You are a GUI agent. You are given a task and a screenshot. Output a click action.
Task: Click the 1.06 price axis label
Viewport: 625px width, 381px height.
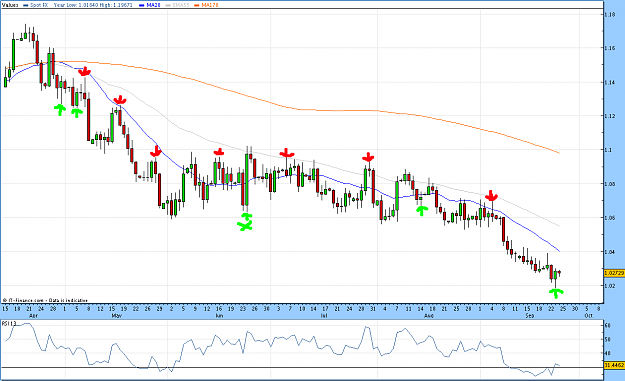coord(610,218)
